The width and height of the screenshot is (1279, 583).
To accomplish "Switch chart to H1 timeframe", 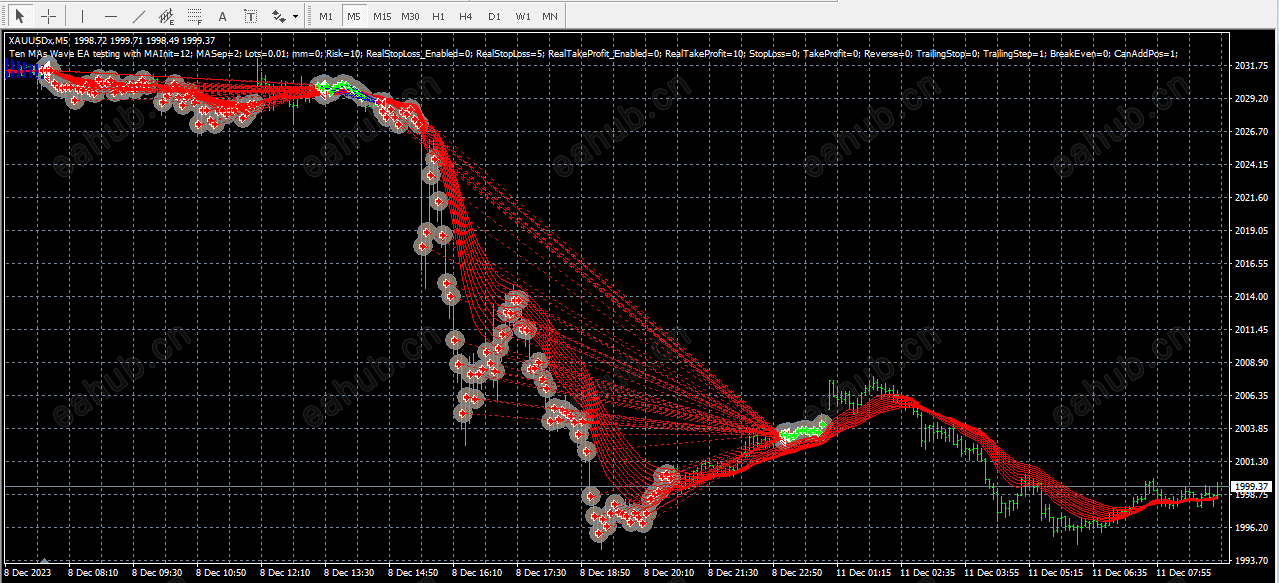I will [x=438, y=17].
